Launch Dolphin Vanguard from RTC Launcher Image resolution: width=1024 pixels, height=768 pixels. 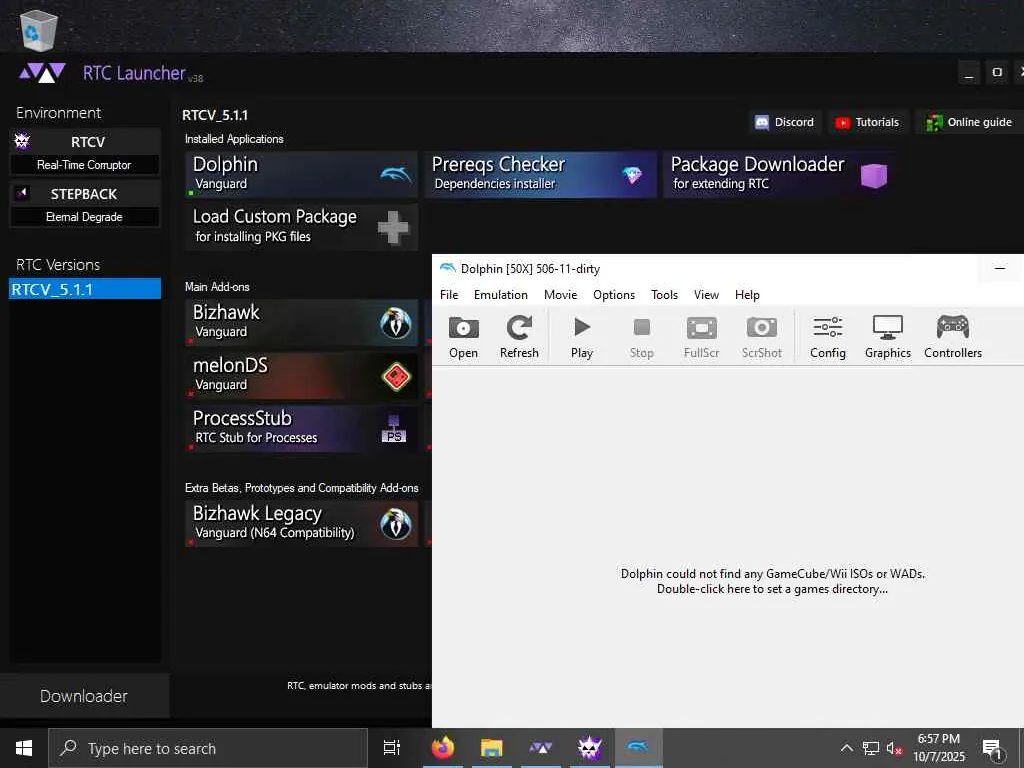[301, 174]
